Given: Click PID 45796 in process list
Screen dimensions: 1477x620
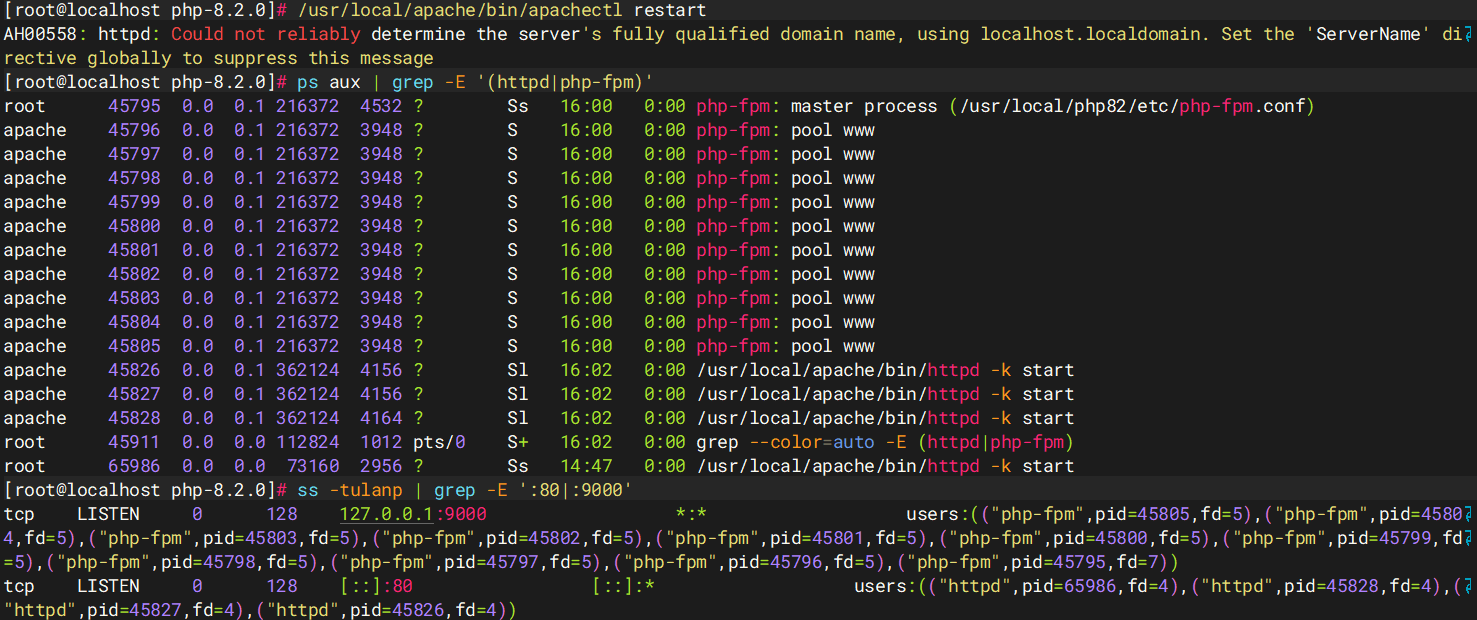Looking at the screenshot, I should 134,130.
